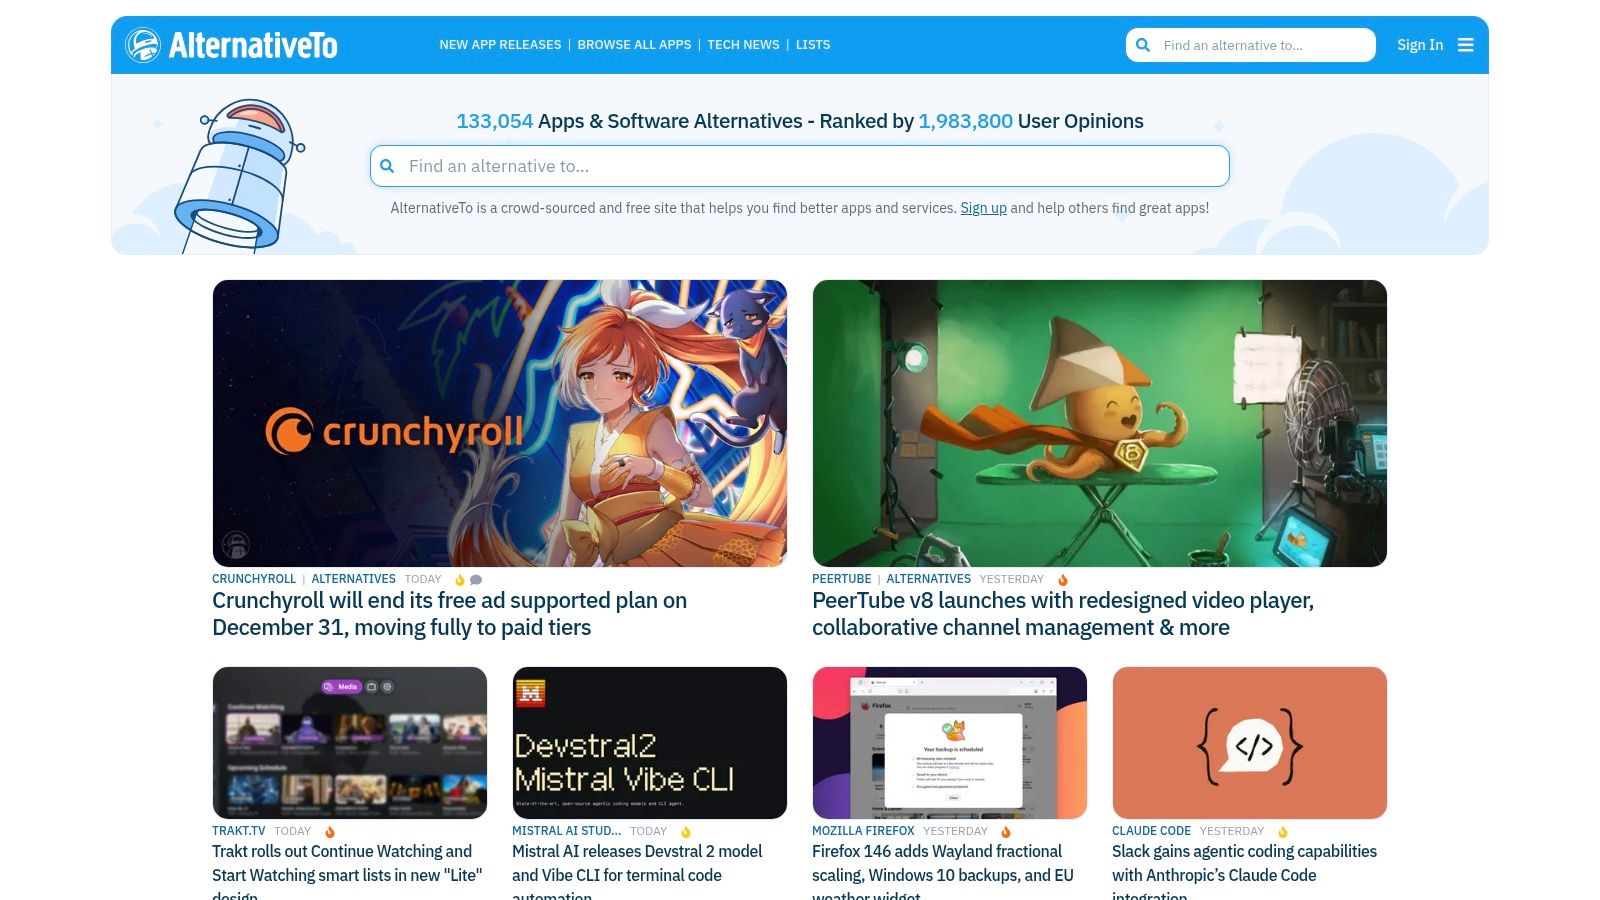This screenshot has height=900, width=1600.
Task: Click the AlternativeTo logo icon
Action: click(x=143, y=45)
